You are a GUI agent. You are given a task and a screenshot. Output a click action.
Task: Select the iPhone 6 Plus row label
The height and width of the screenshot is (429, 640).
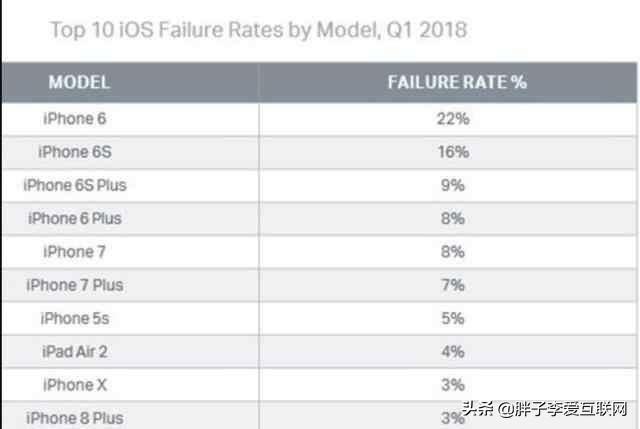[x=74, y=218]
